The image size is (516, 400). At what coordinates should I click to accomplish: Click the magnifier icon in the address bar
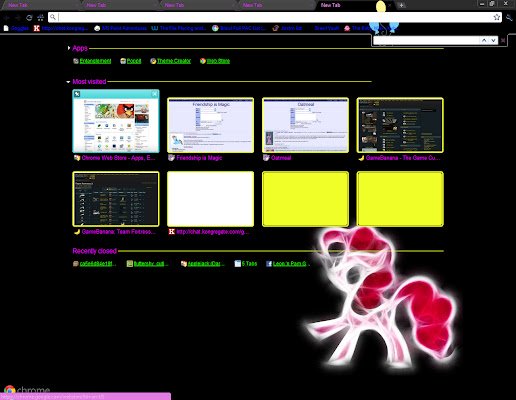point(53,17)
